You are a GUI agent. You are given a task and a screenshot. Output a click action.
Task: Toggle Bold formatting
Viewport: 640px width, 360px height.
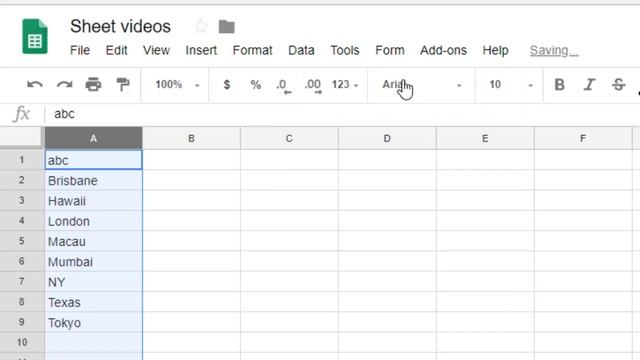coord(560,84)
